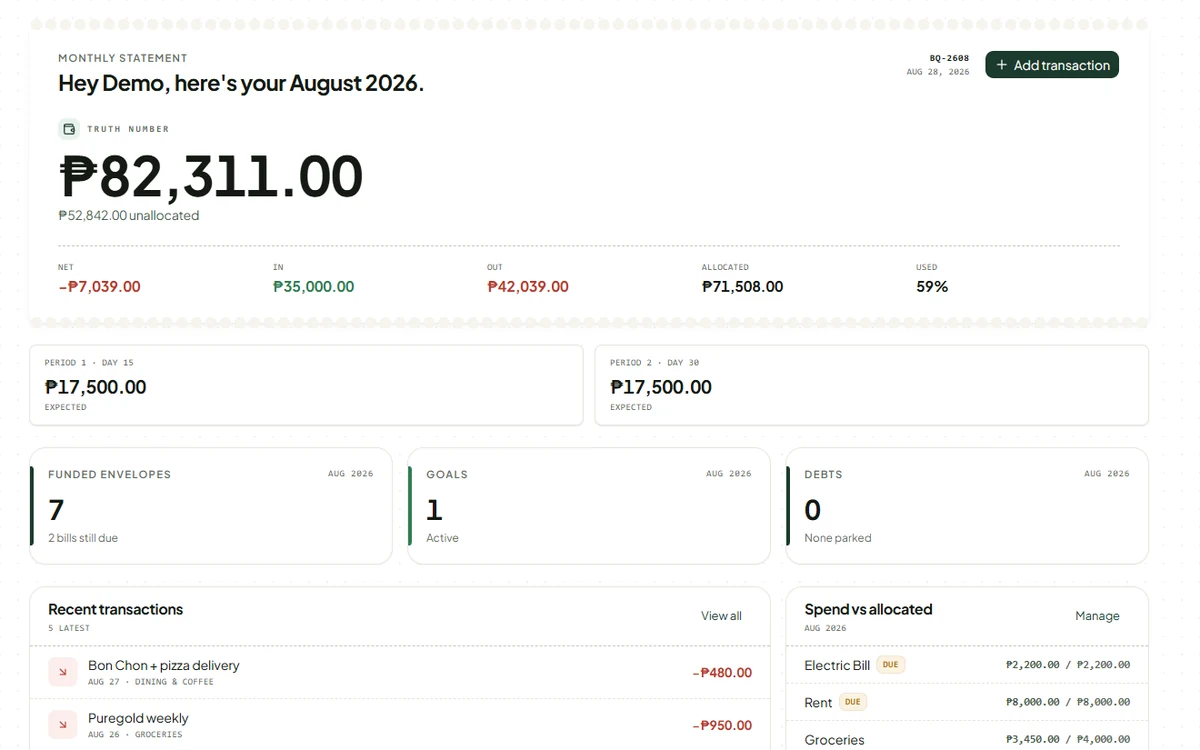The width and height of the screenshot is (1200, 750).
Task: Click the wallet icon beside Truth Number
Action: tap(69, 129)
